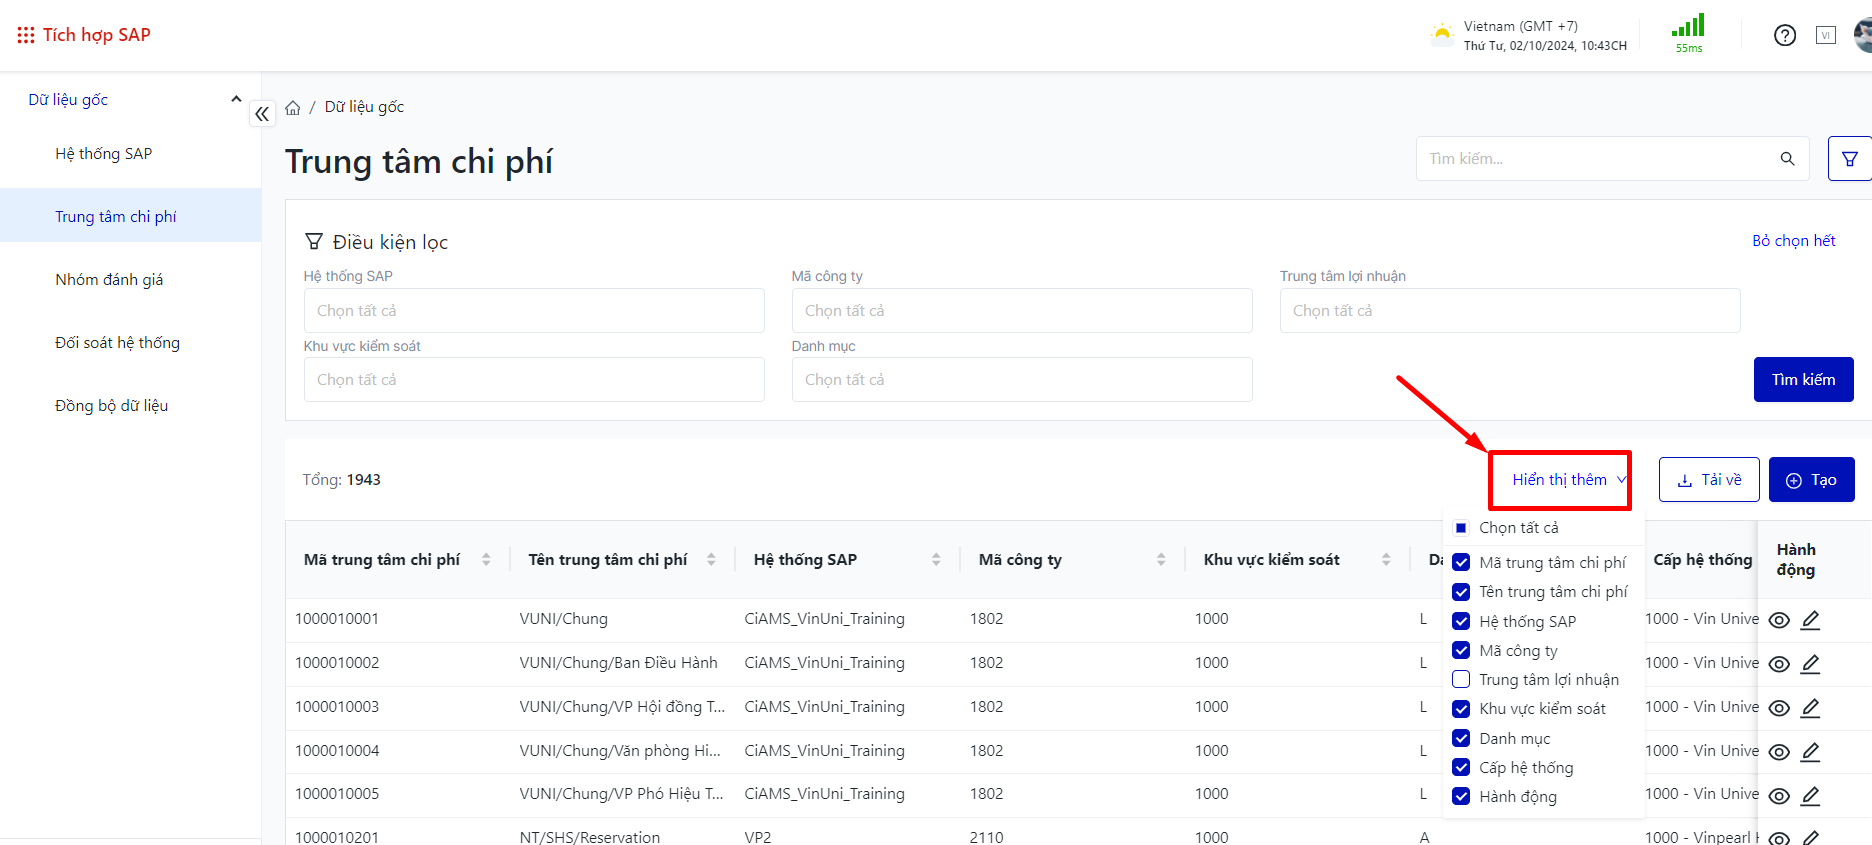This screenshot has width=1872, height=845.
Task: Click the Bỏ chọn hết link
Action: (1793, 241)
